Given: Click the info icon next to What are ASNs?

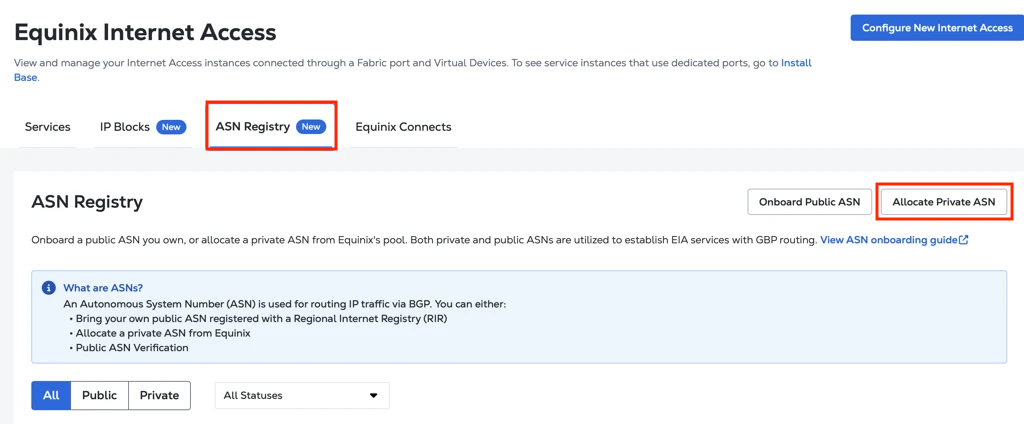Looking at the screenshot, I should [48, 288].
